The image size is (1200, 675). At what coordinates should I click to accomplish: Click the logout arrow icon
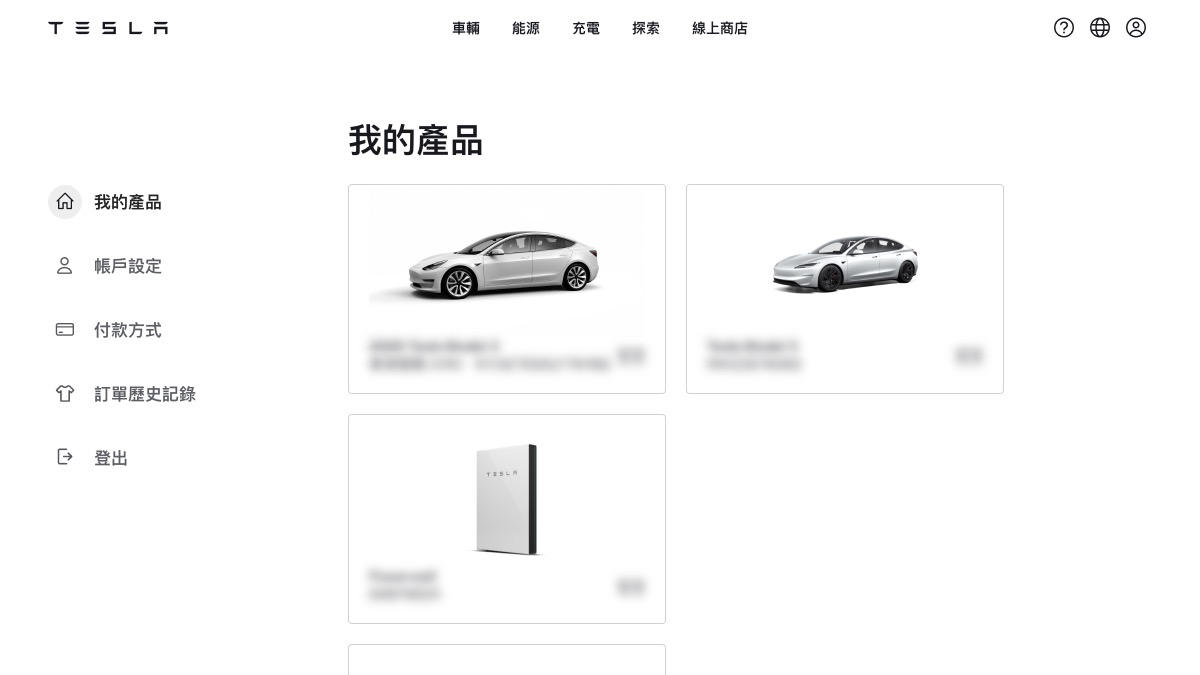click(65, 457)
